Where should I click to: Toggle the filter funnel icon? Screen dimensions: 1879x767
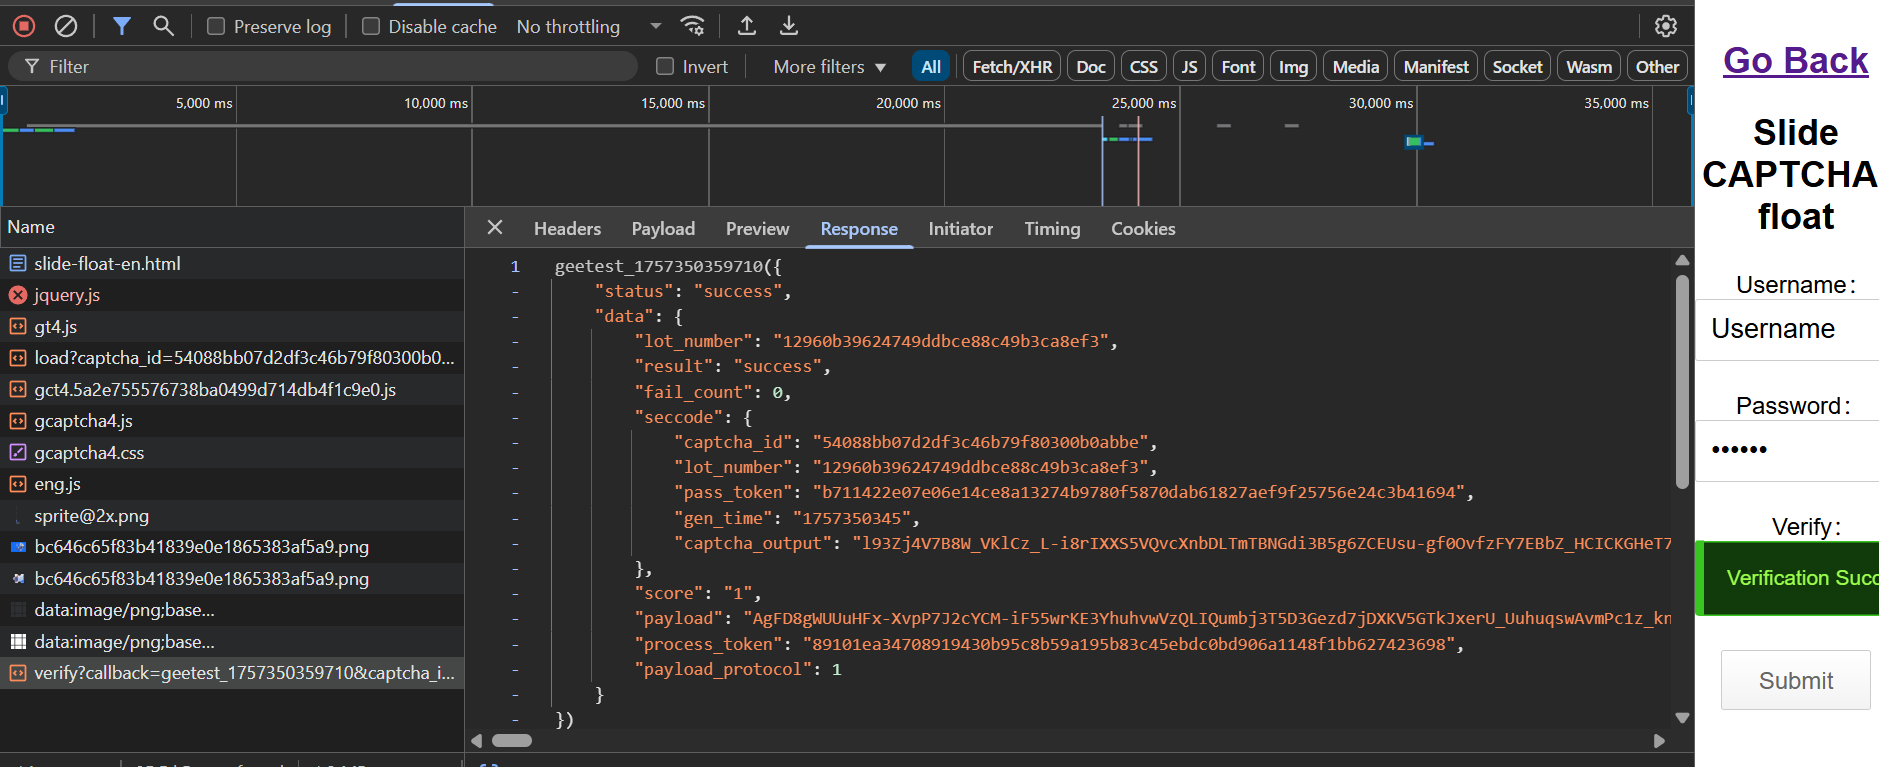pyautogui.click(x=122, y=26)
